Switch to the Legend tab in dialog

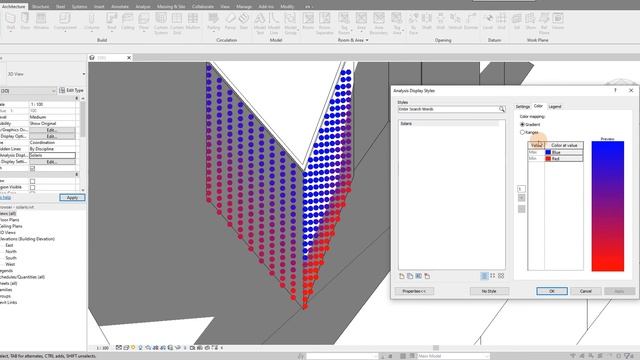click(555, 107)
